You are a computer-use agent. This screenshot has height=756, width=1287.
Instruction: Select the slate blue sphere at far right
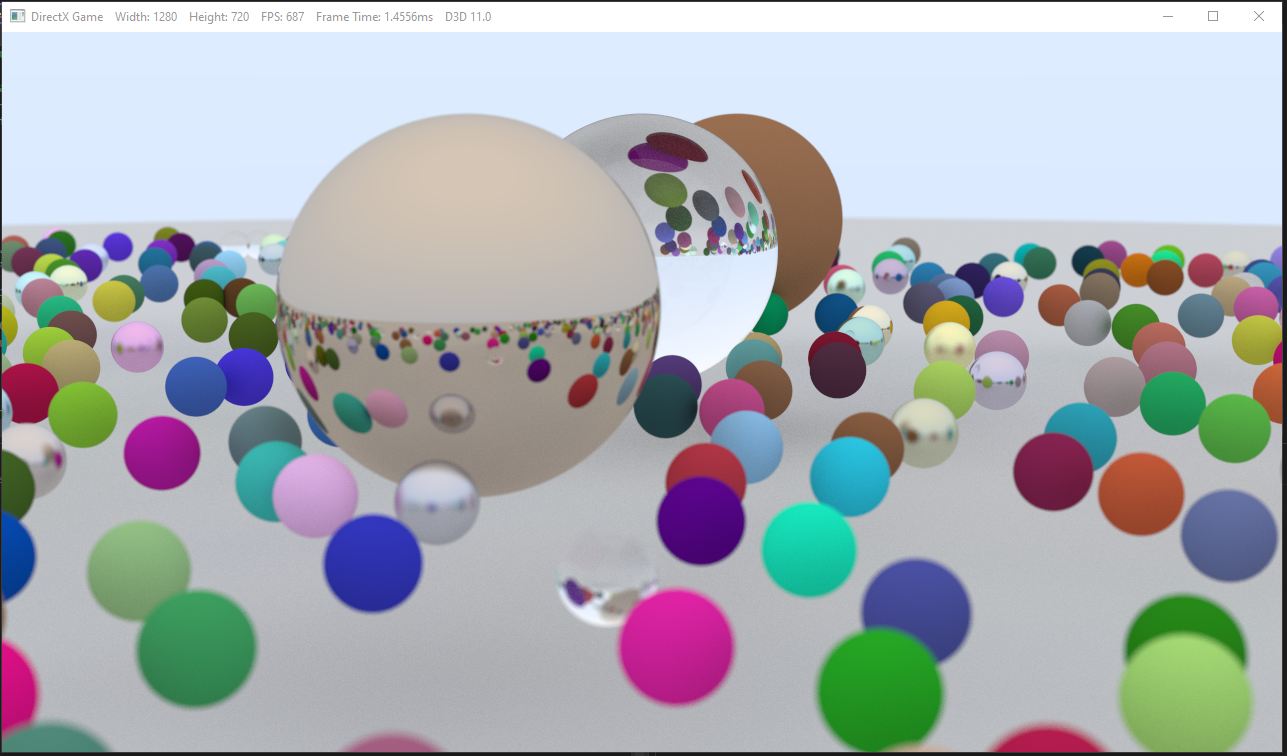[x=1229, y=535]
